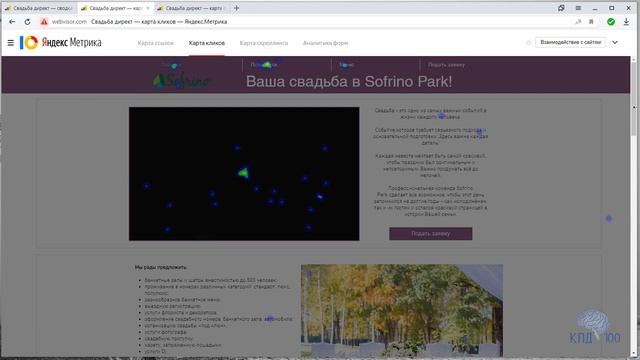Close the active 'Свадьба директ' tab
Viewport: 640px width, 360px height.
[x=148, y=8]
